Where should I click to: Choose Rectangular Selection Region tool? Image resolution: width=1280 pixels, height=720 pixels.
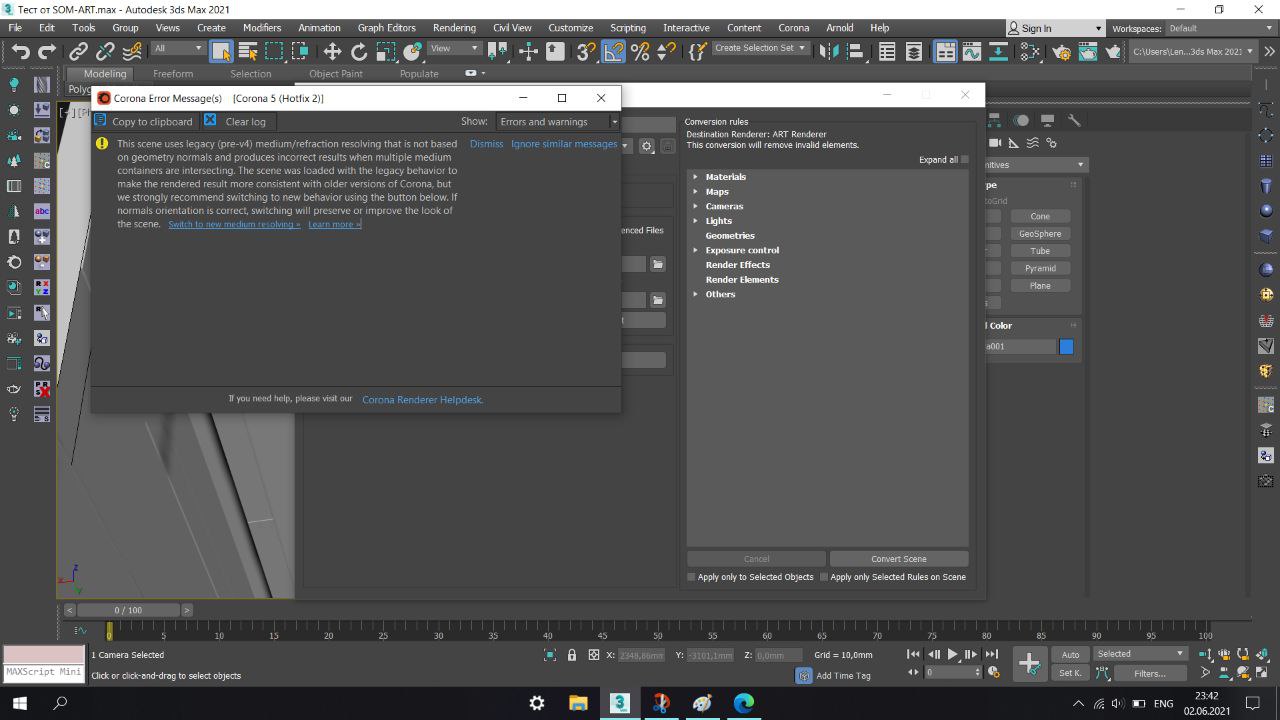[274, 51]
